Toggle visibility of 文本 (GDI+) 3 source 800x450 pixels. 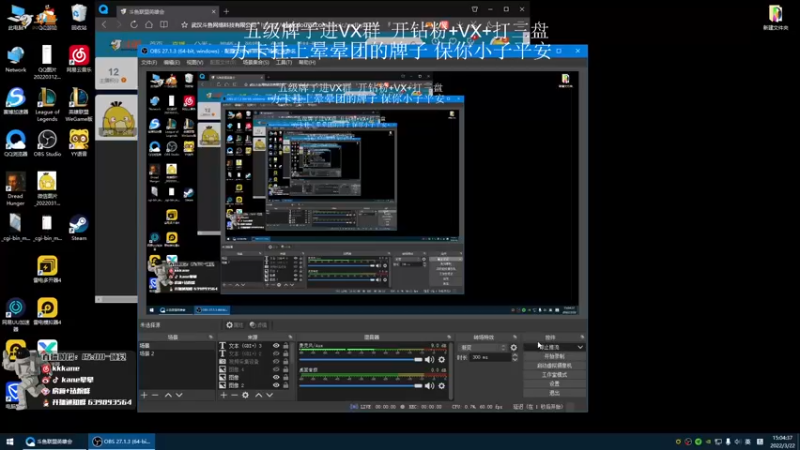point(276,345)
